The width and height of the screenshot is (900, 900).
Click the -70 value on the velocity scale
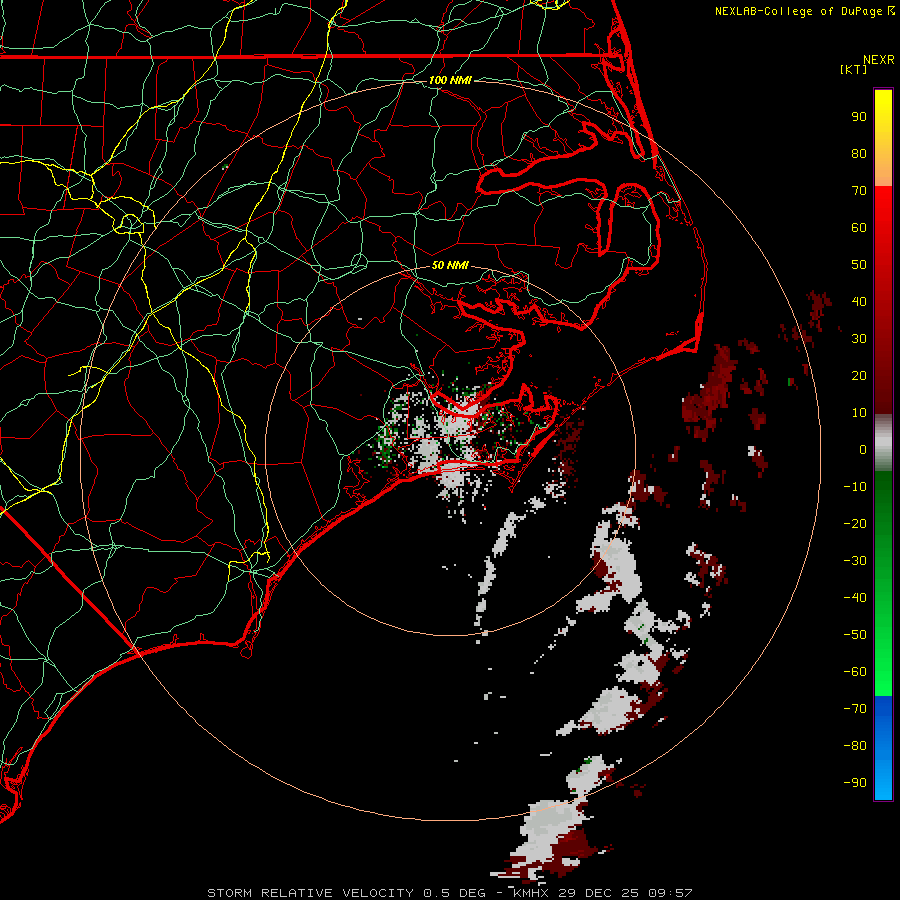click(x=855, y=709)
